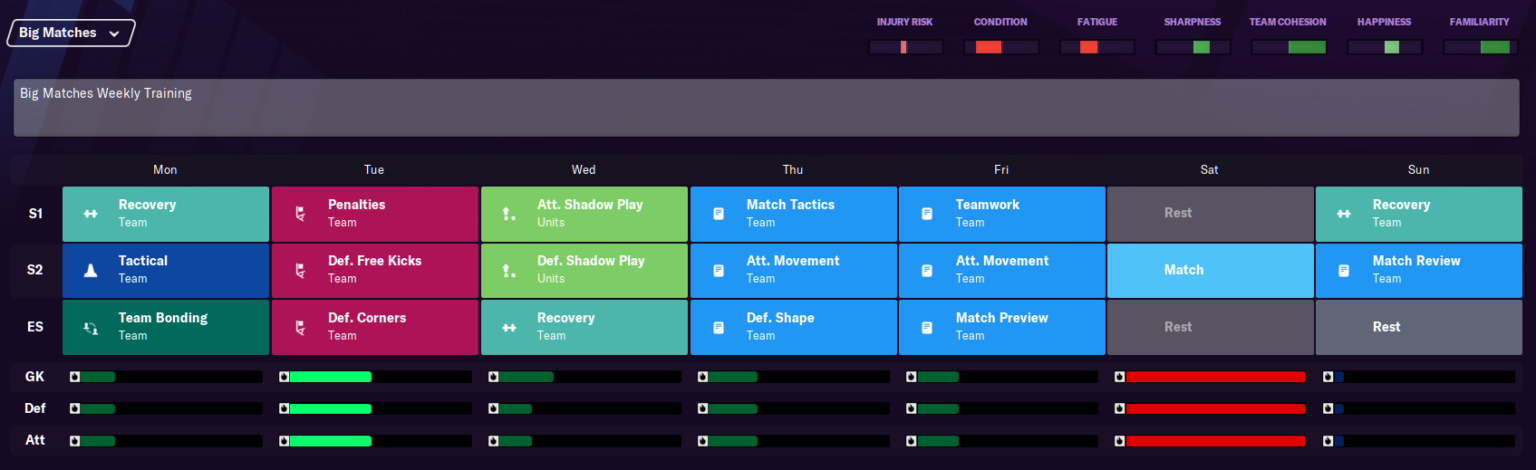Open the Saturday S1 Rest slot
This screenshot has width=1536, height=470.
[x=1210, y=213]
